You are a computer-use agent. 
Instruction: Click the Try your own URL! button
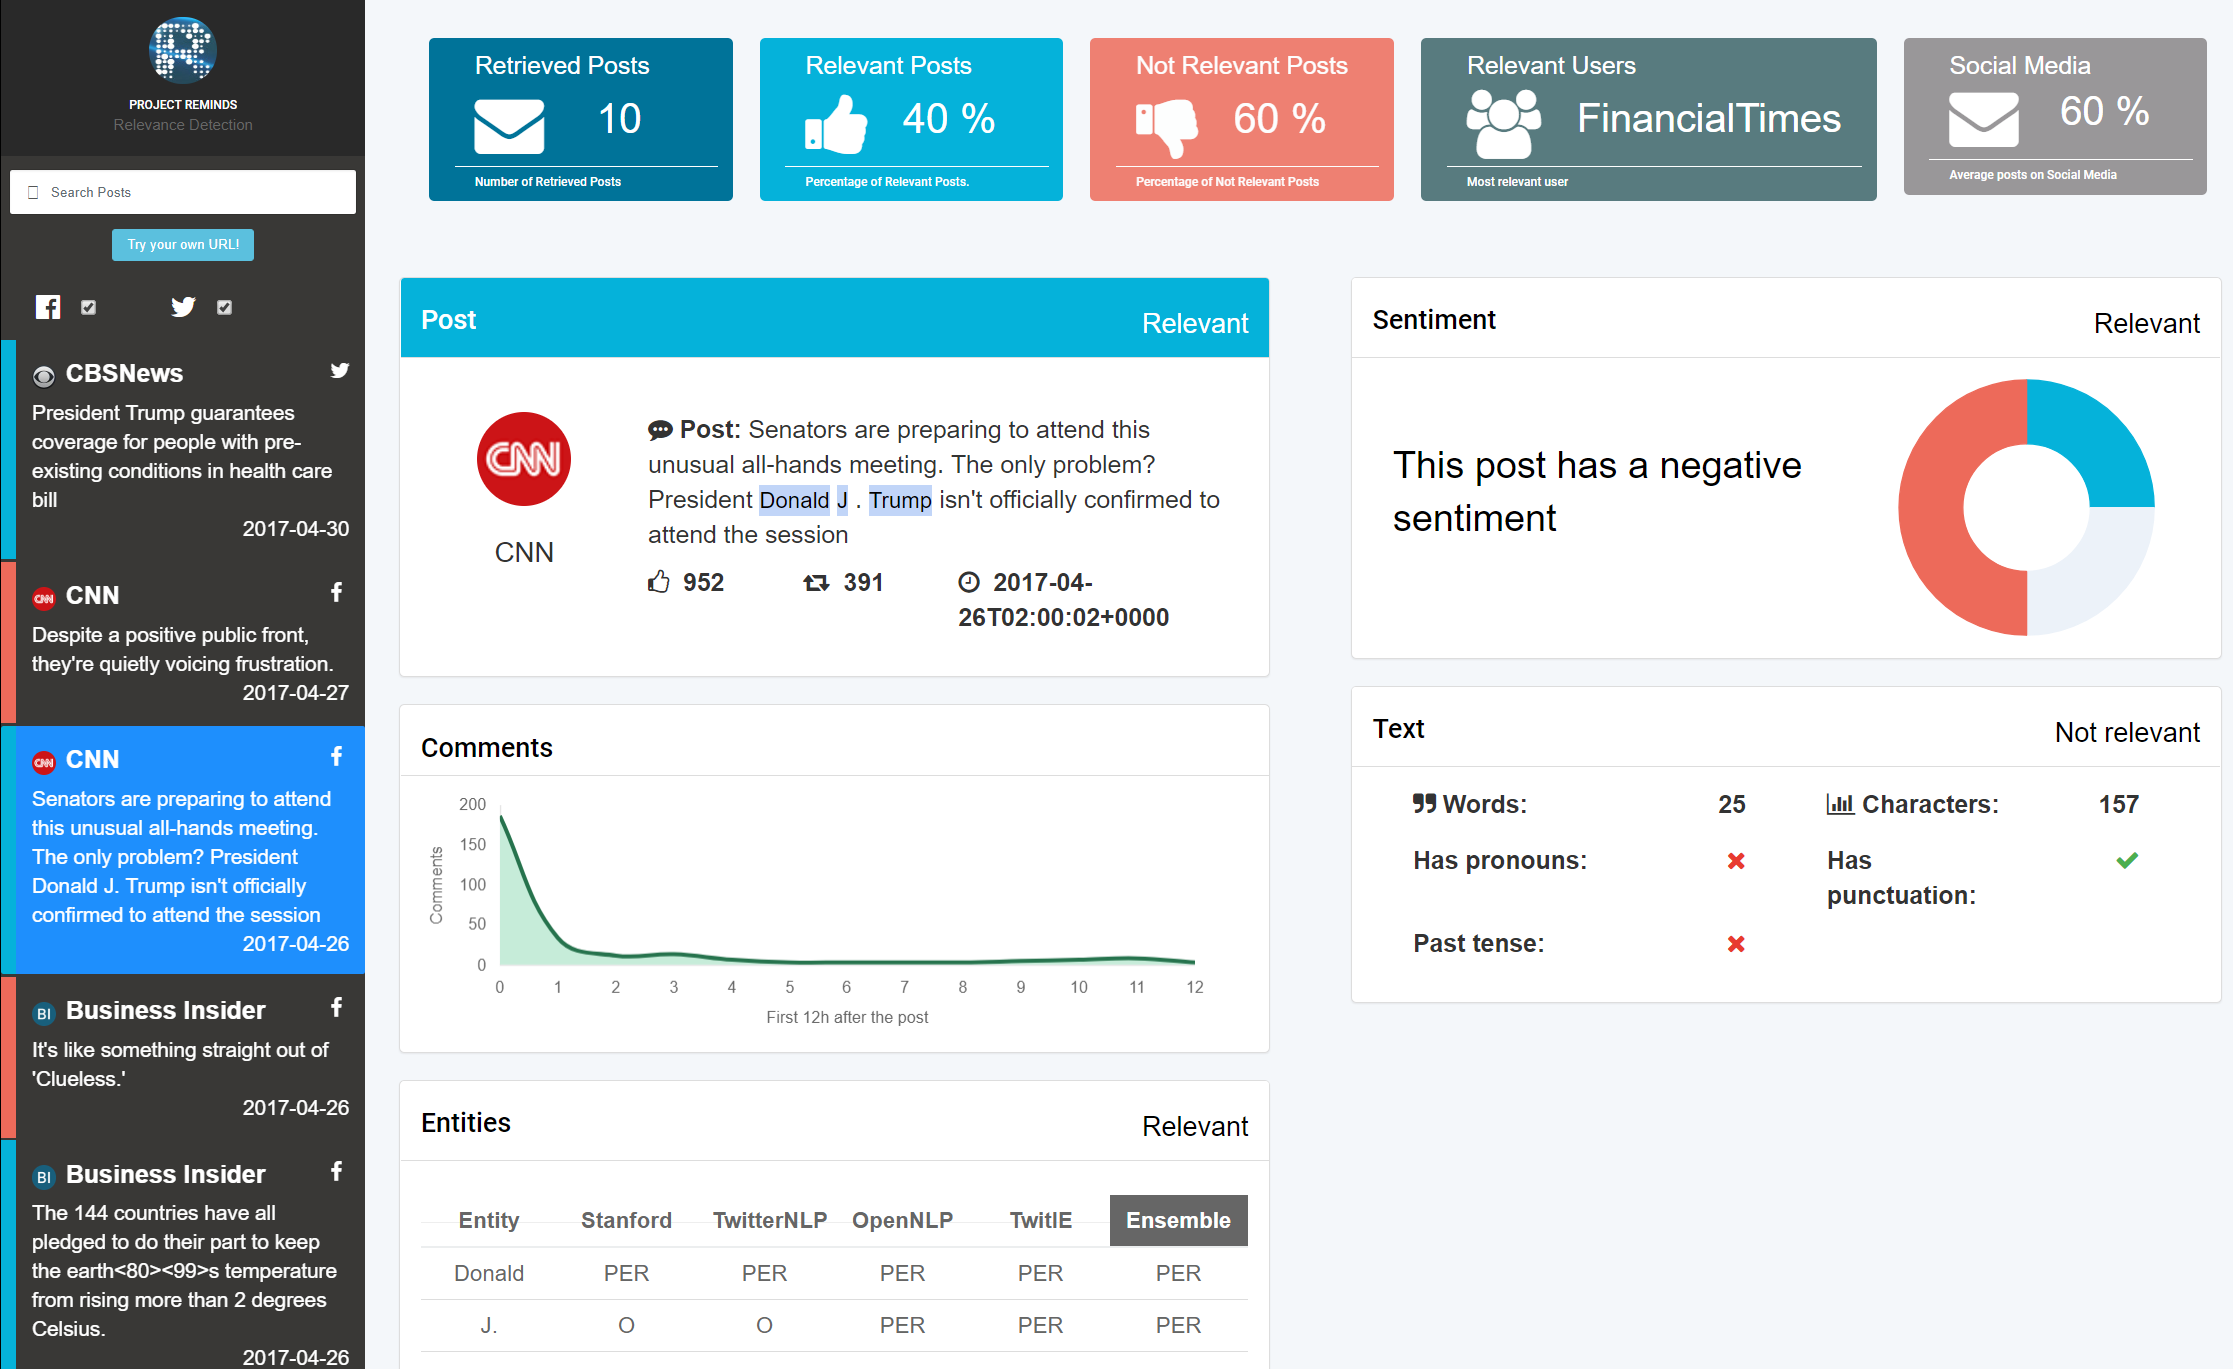tap(183, 245)
